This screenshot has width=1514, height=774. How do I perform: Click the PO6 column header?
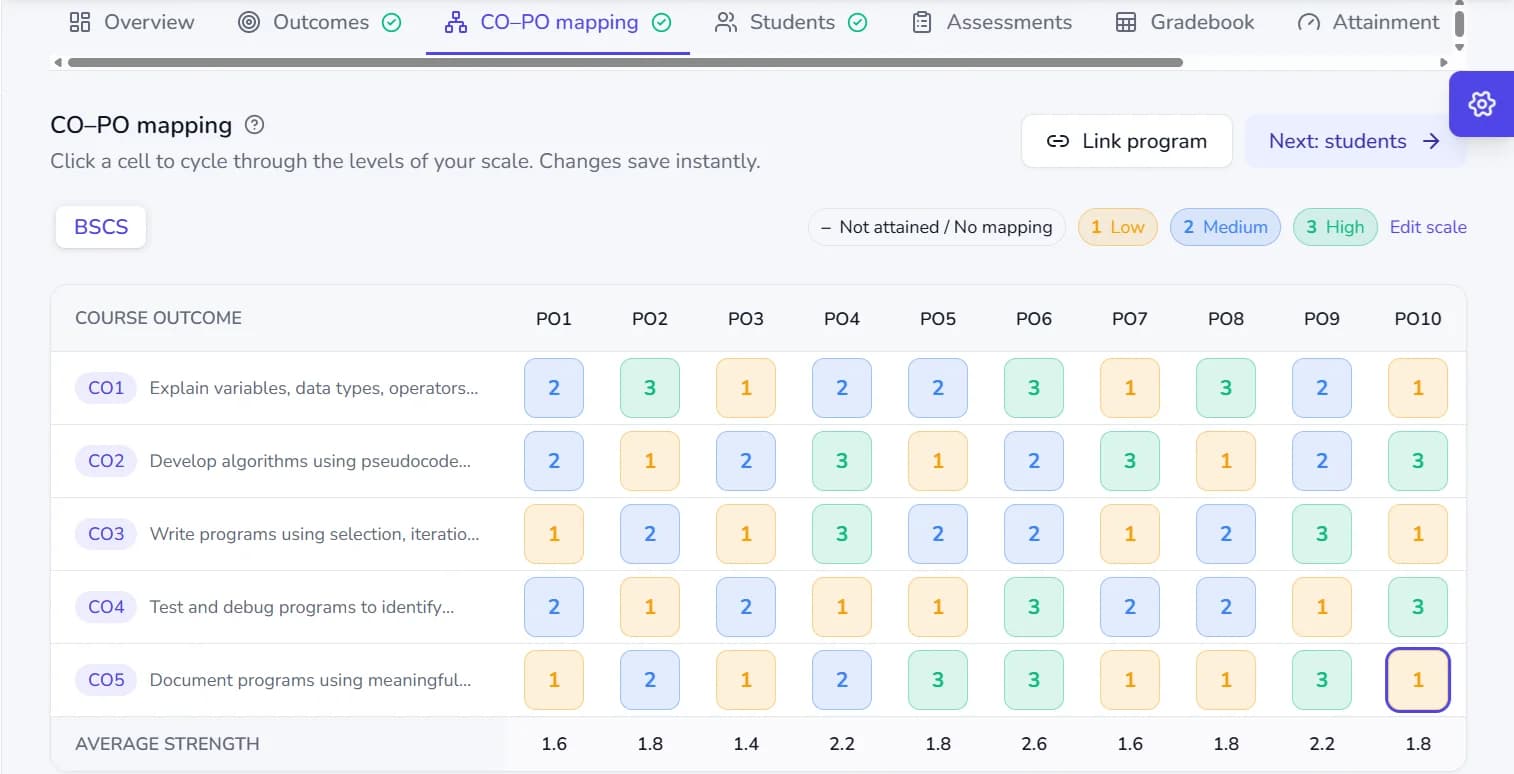point(1034,319)
